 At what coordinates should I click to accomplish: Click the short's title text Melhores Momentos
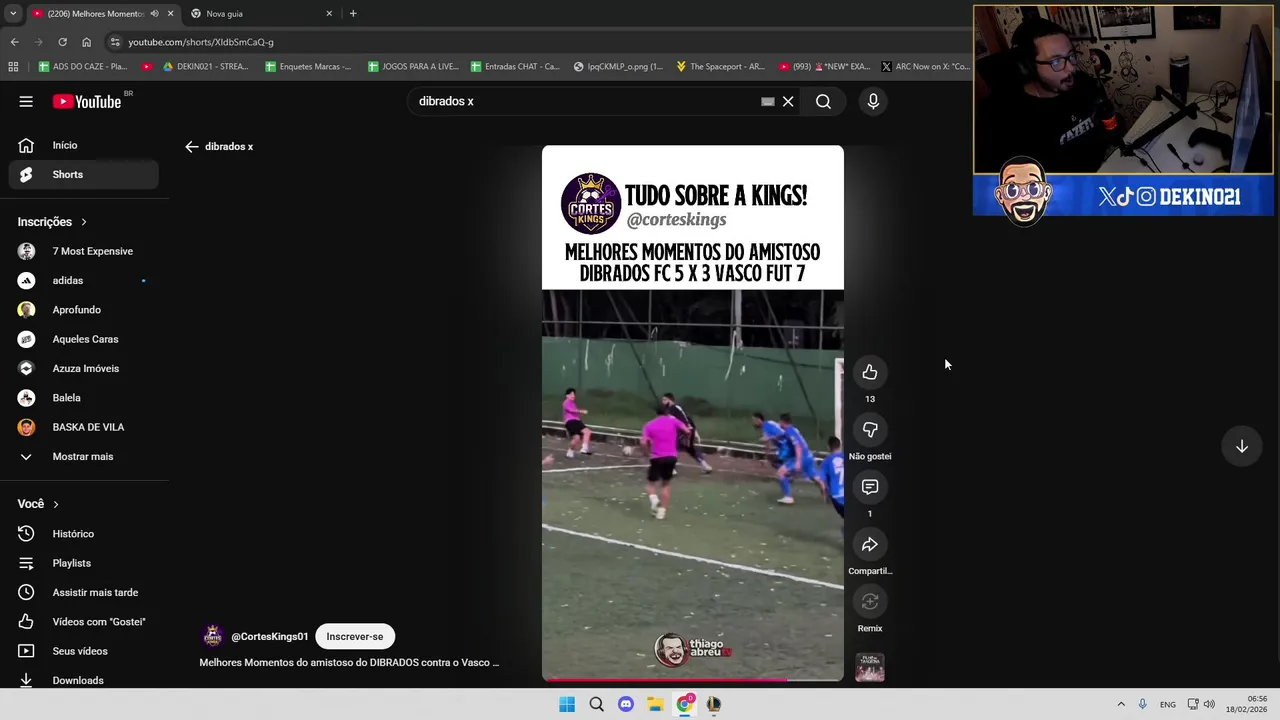pos(349,662)
